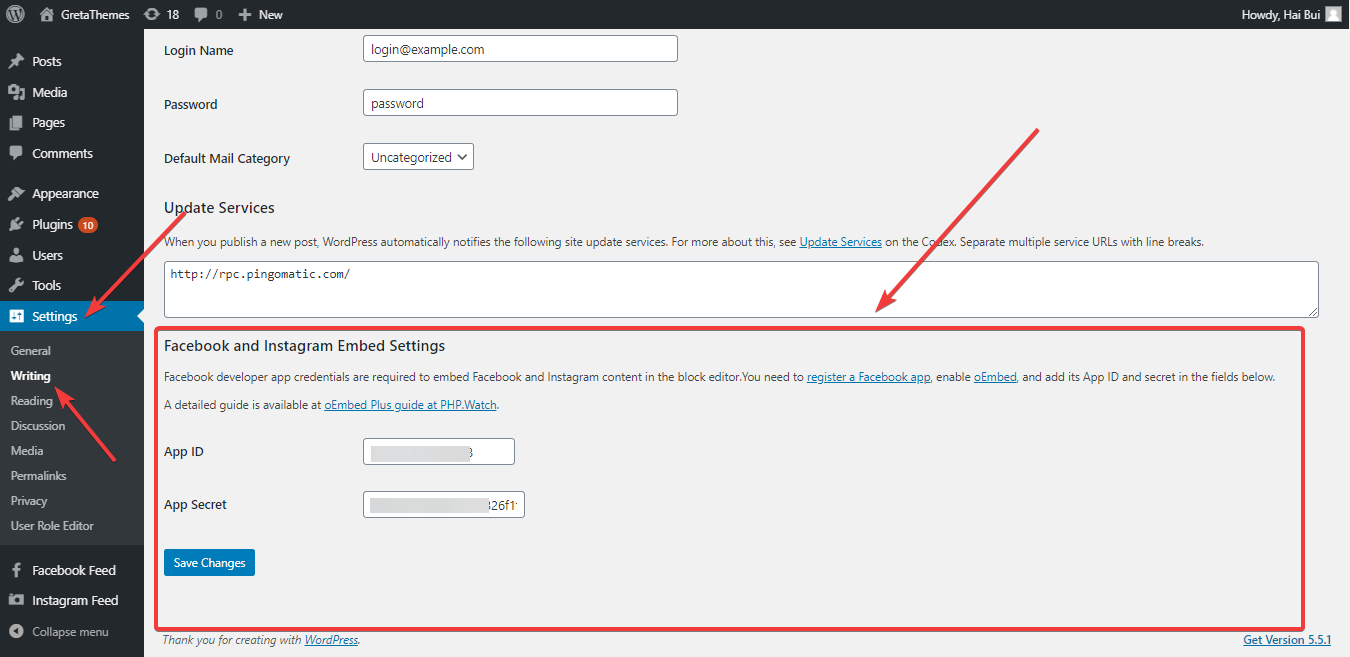
Task: Click New in the admin bar
Action: pos(270,14)
